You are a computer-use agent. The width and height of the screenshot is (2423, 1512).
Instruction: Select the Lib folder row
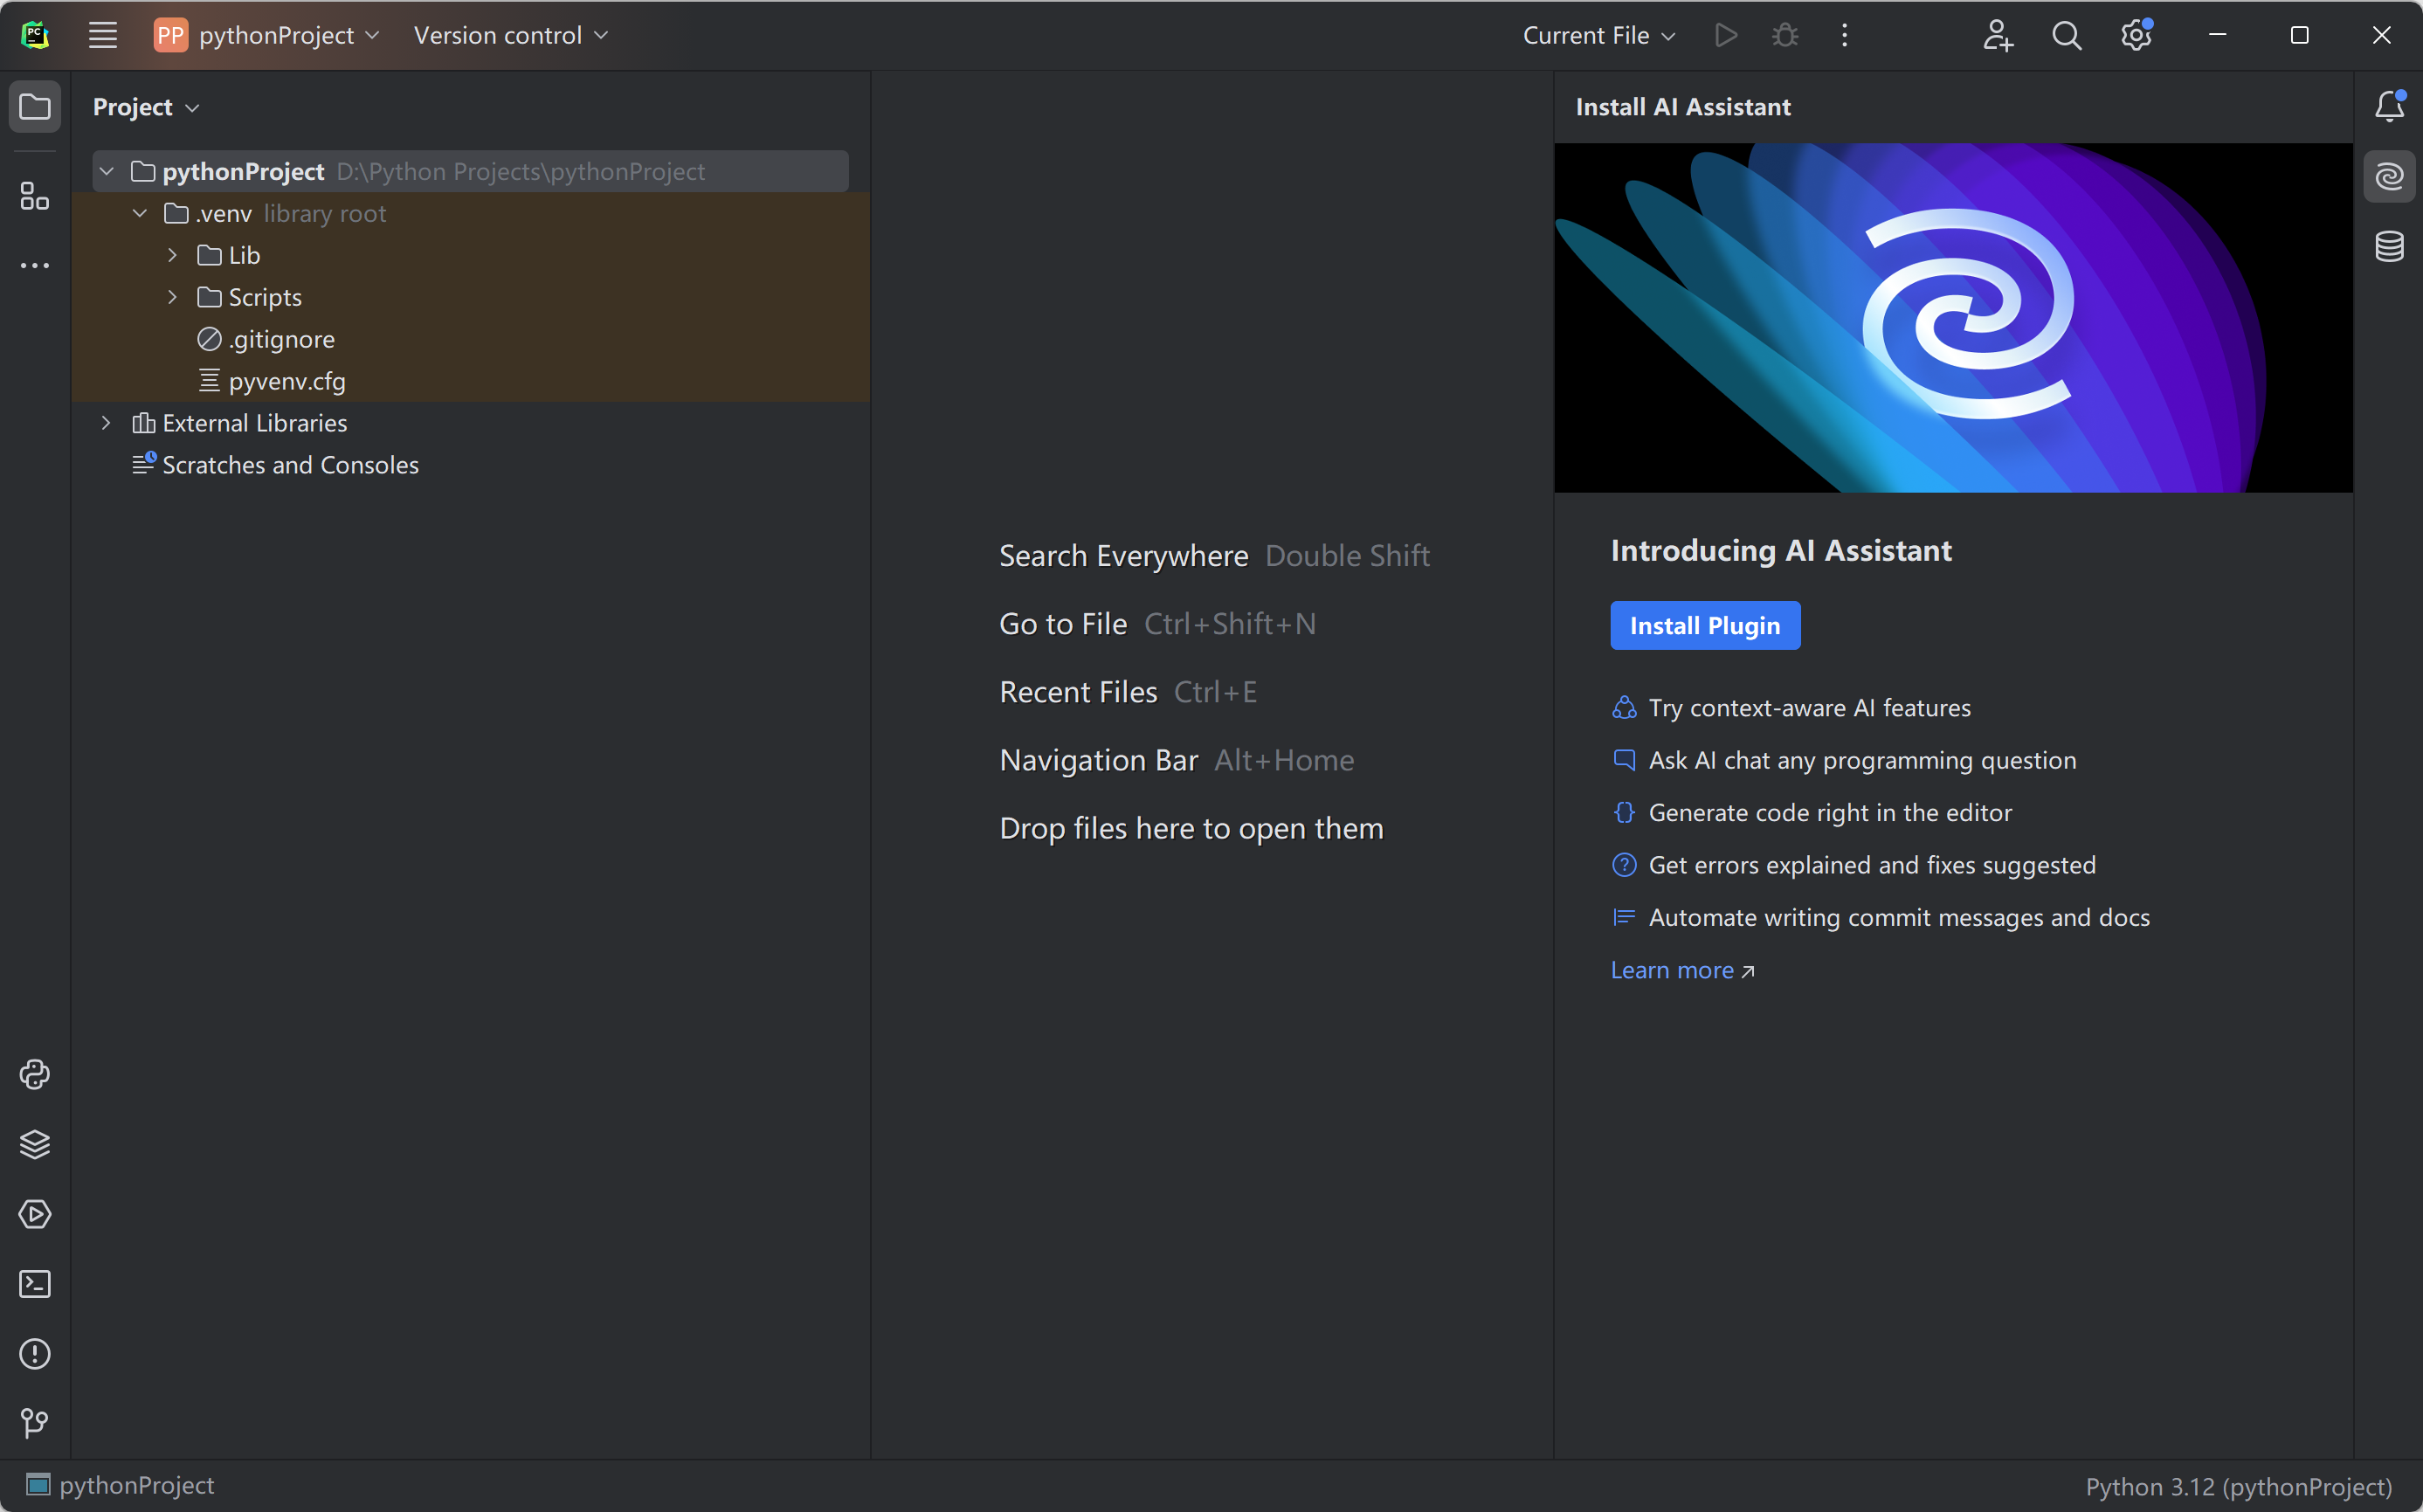470,255
